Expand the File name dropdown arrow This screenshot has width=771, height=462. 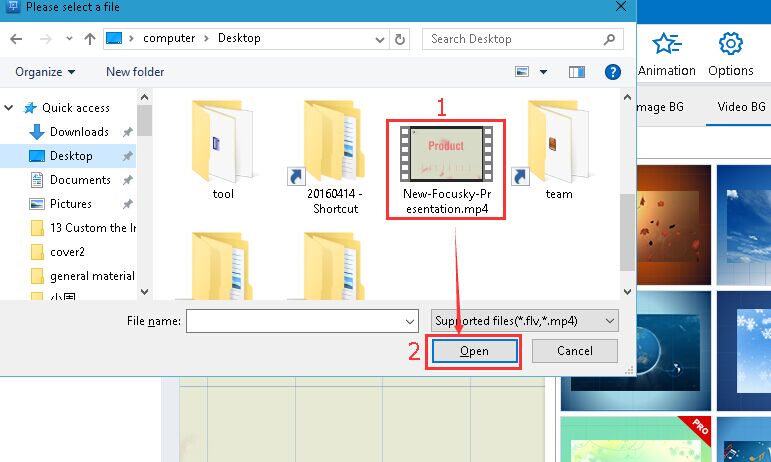[x=410, y=321]
